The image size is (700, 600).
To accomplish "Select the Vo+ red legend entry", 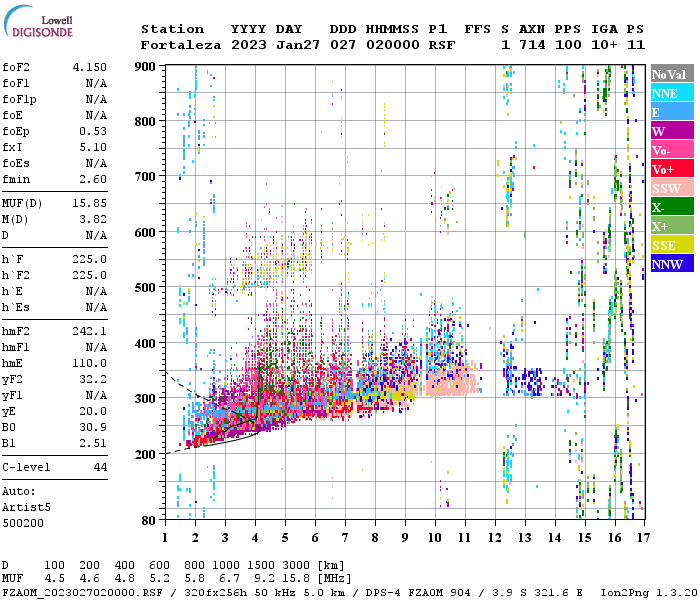I will coord(670,170).
